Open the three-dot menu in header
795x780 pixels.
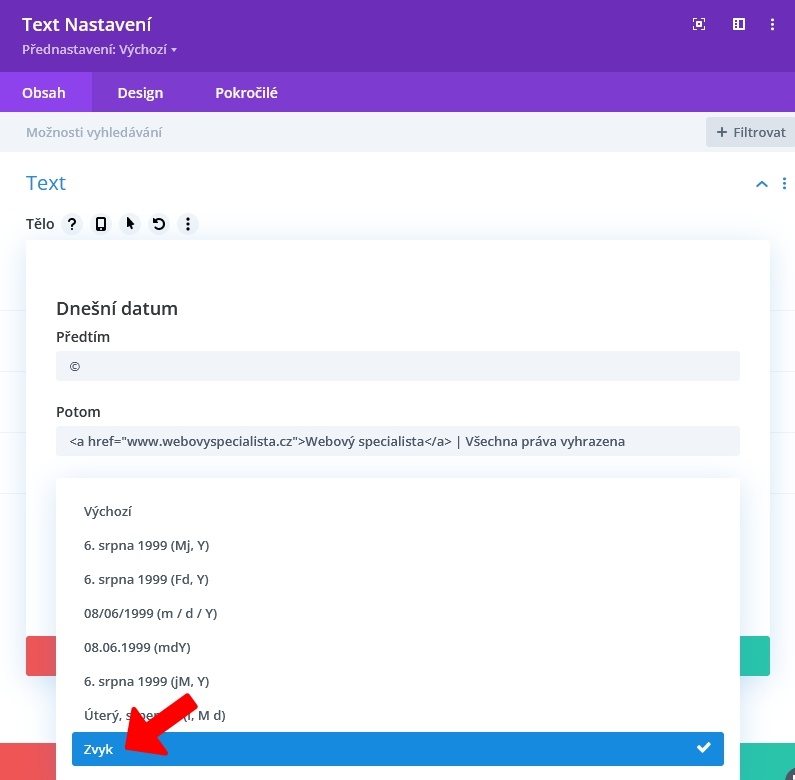pos(772,25)
